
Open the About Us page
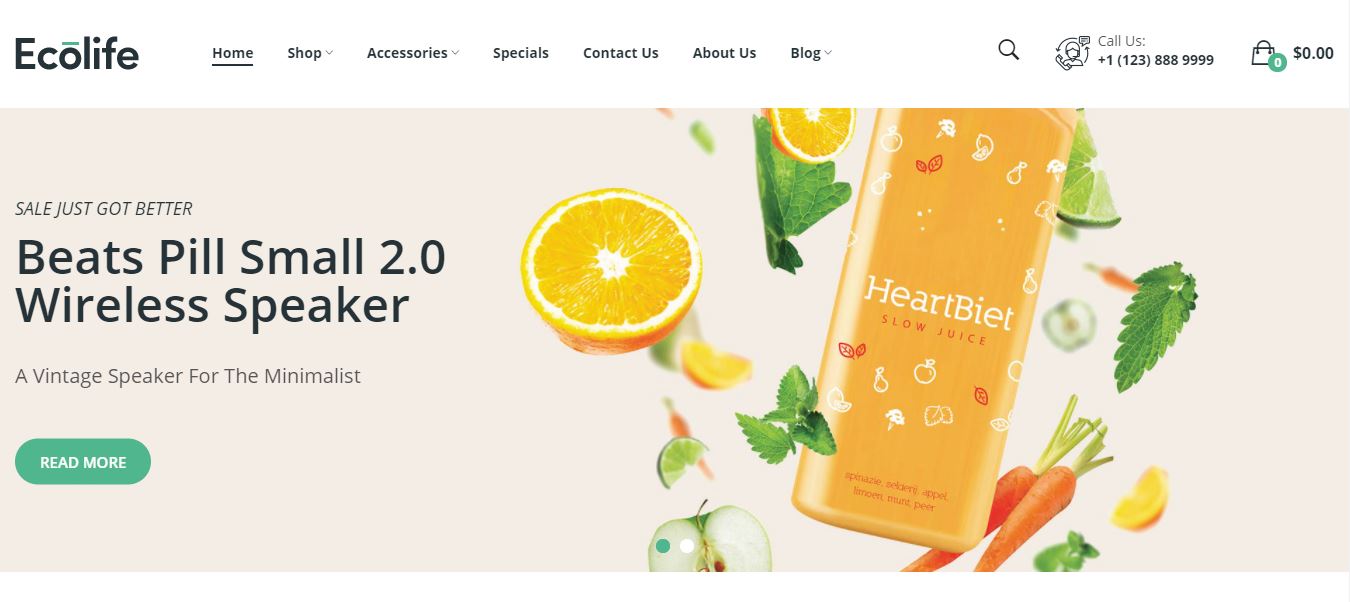724,53
